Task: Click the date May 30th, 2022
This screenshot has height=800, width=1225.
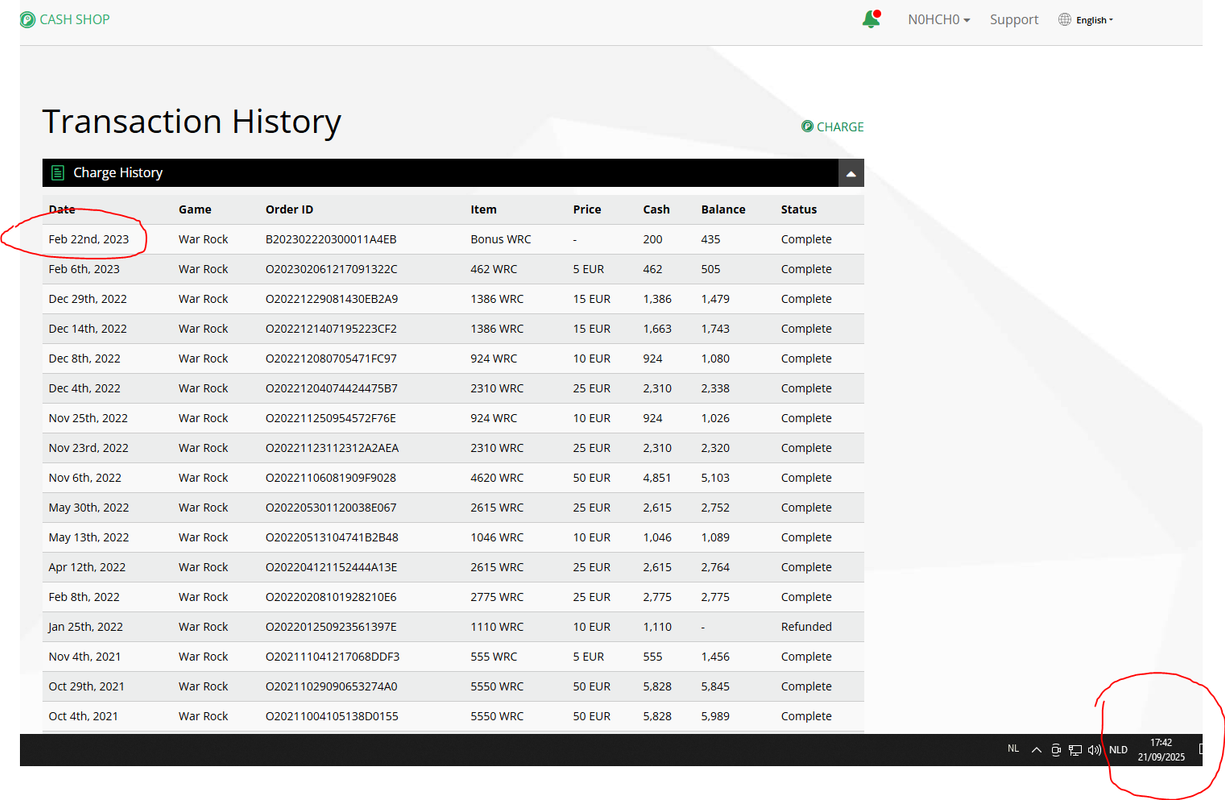Action: pyautogui.click(x=89, y=508)
